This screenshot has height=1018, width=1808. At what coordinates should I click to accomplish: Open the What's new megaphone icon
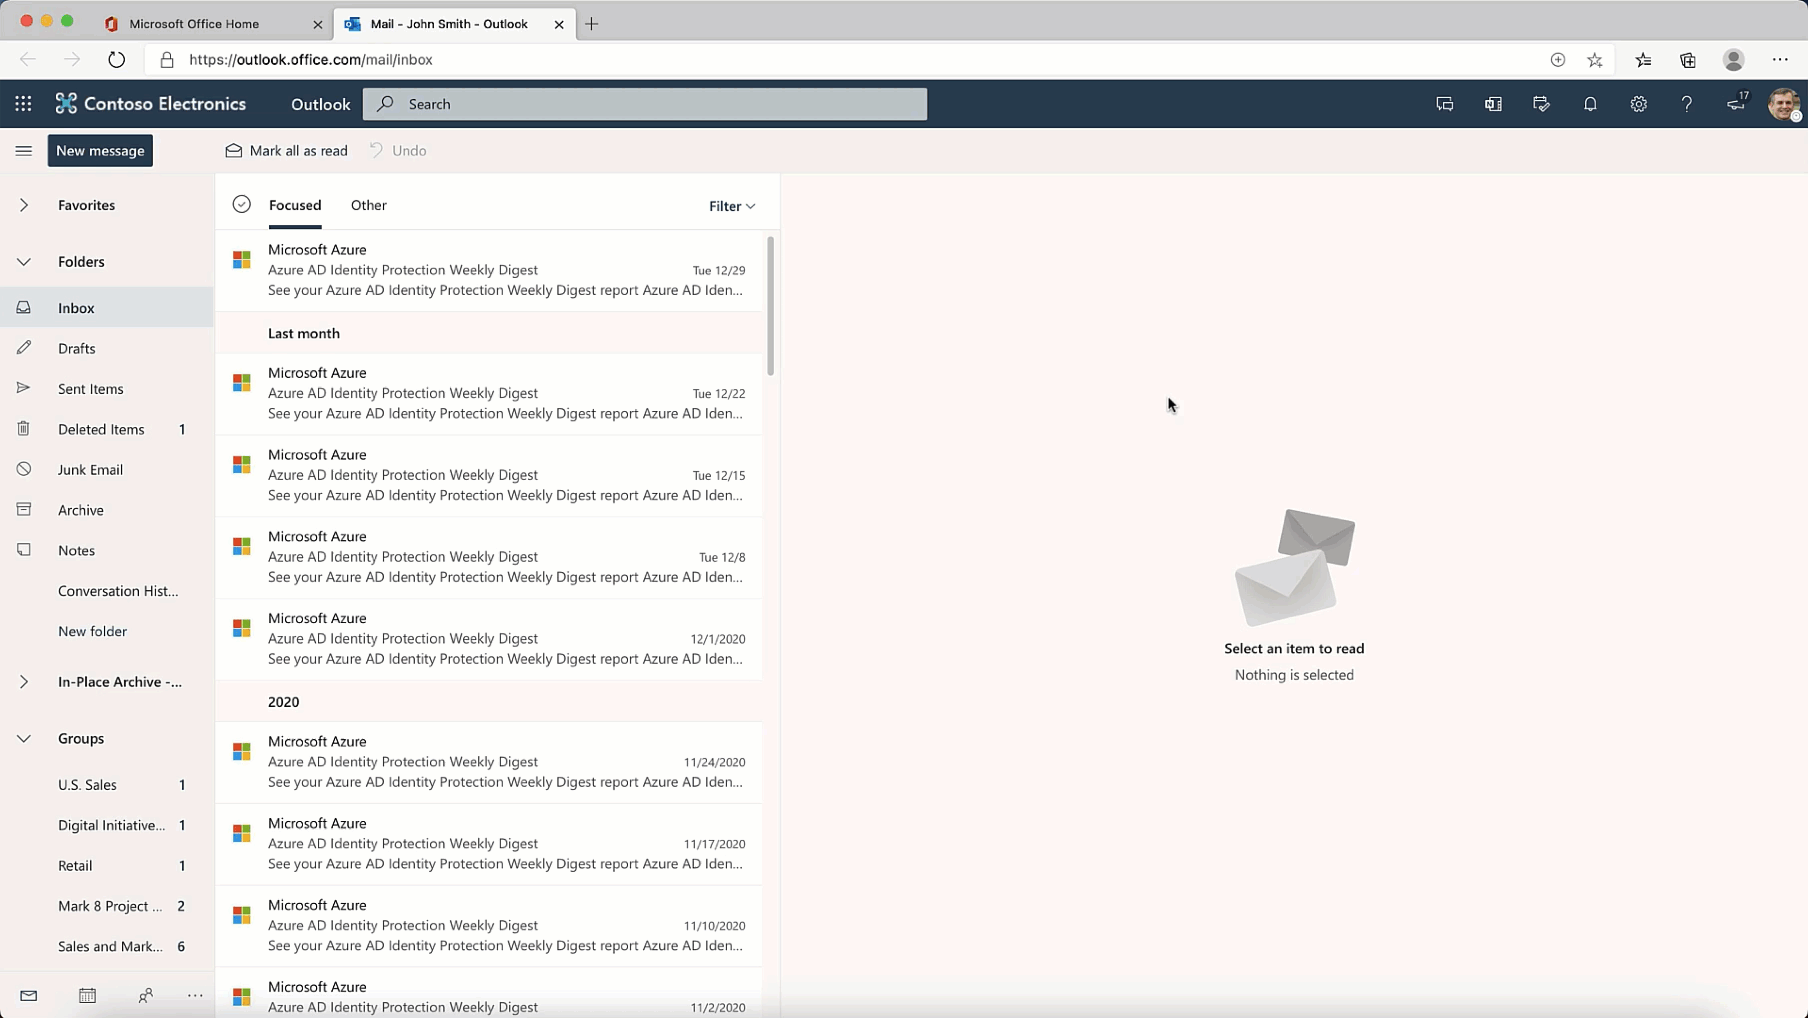tap(1737, 102)
